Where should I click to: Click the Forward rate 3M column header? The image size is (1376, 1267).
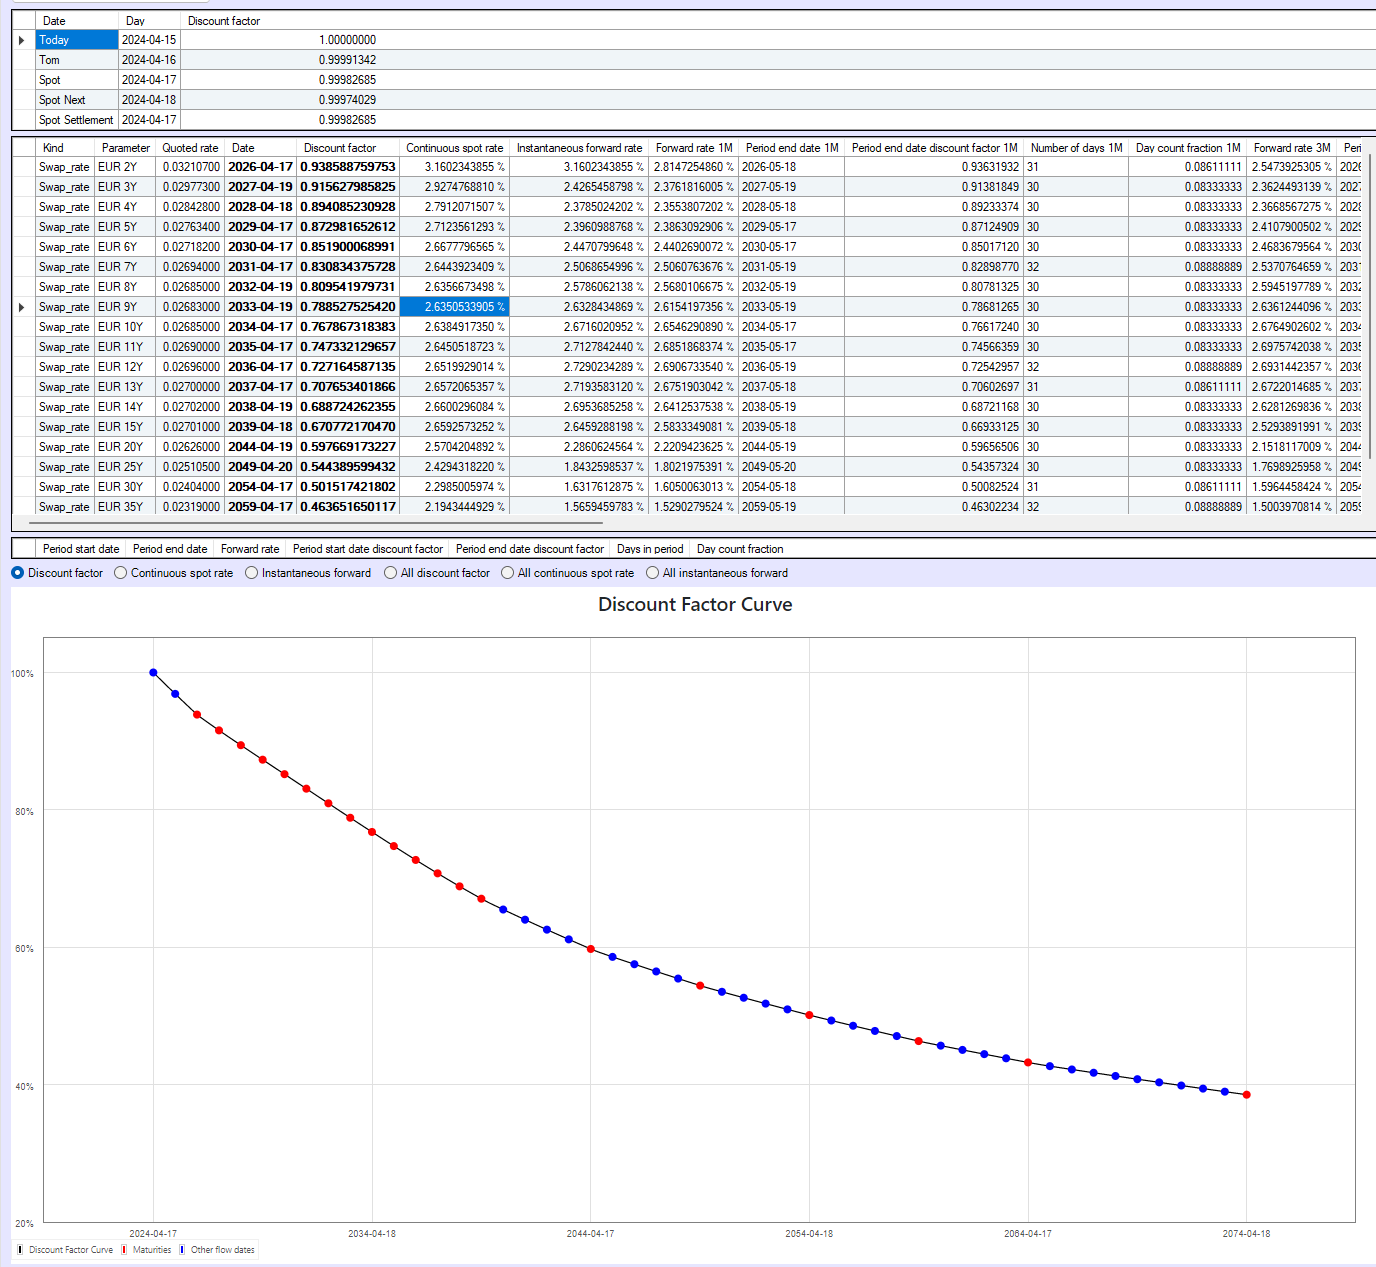click(x=1292, y=147)
